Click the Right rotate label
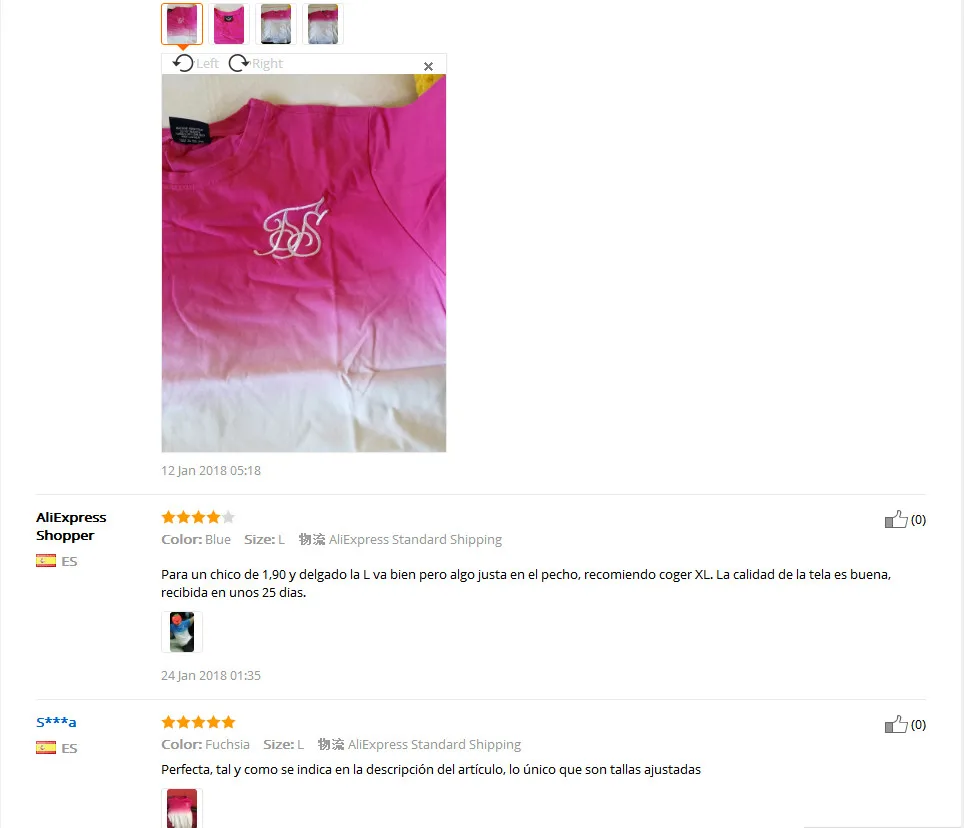Image resolution: width=964 pixels, height=828 pixels. pos(267,63)
